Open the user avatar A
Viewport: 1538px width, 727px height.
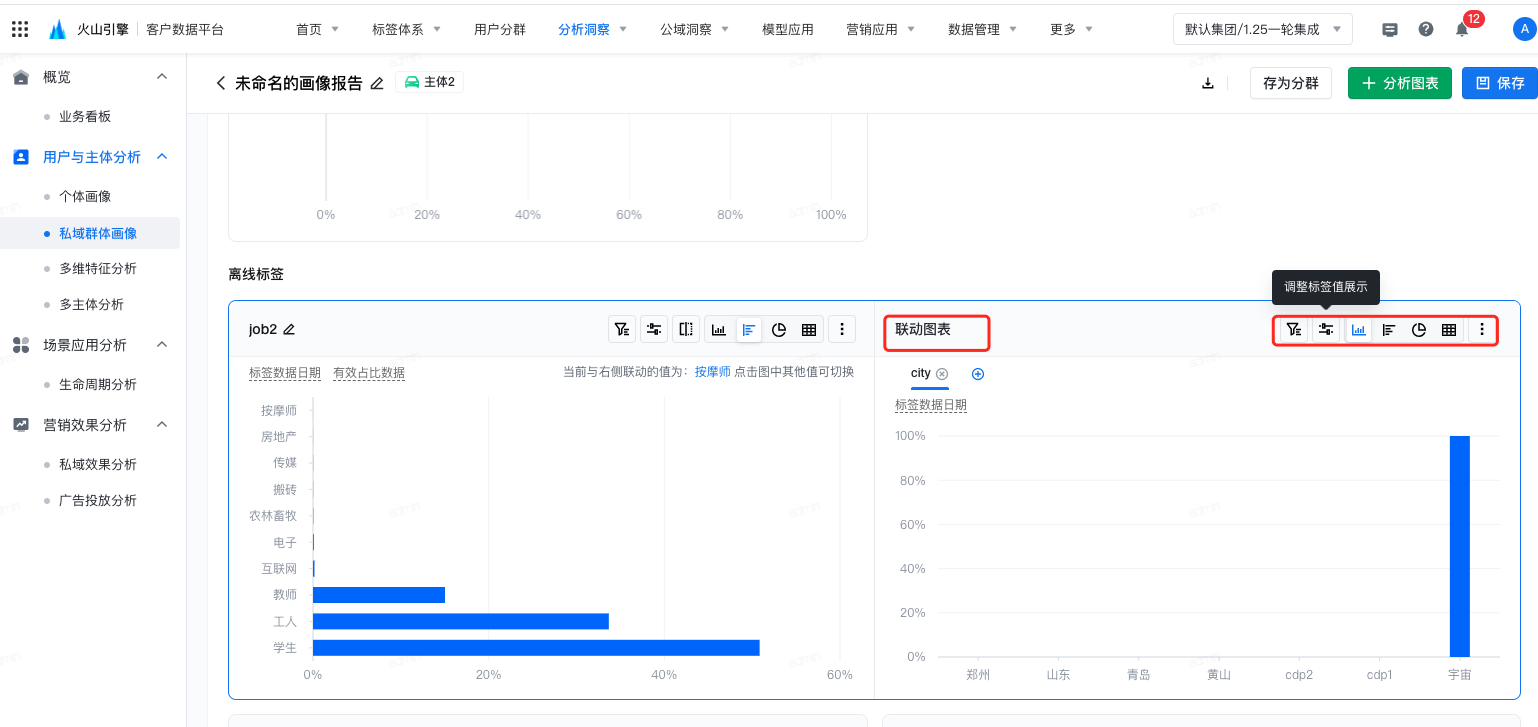[1524, 29]
